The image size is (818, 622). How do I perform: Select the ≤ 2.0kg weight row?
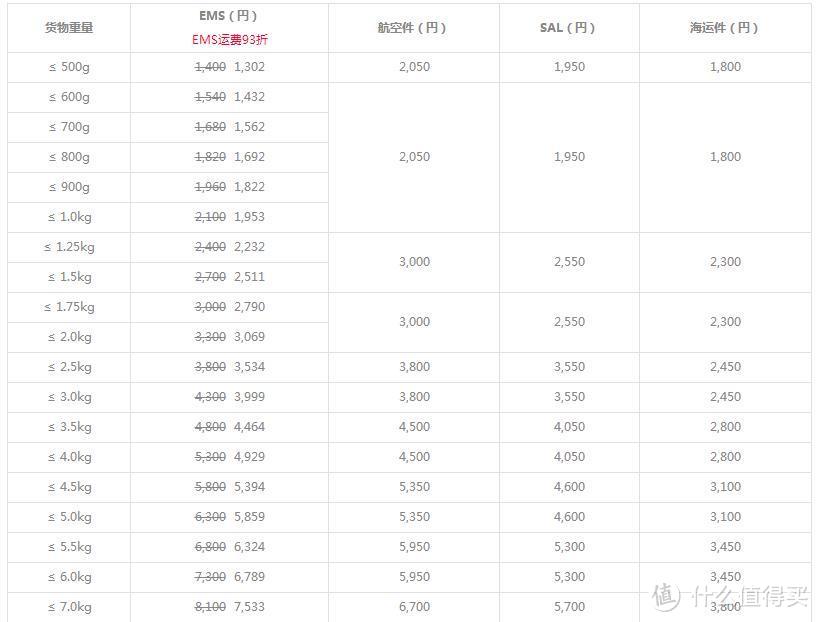pyautogui.click(x=69, y=337)
